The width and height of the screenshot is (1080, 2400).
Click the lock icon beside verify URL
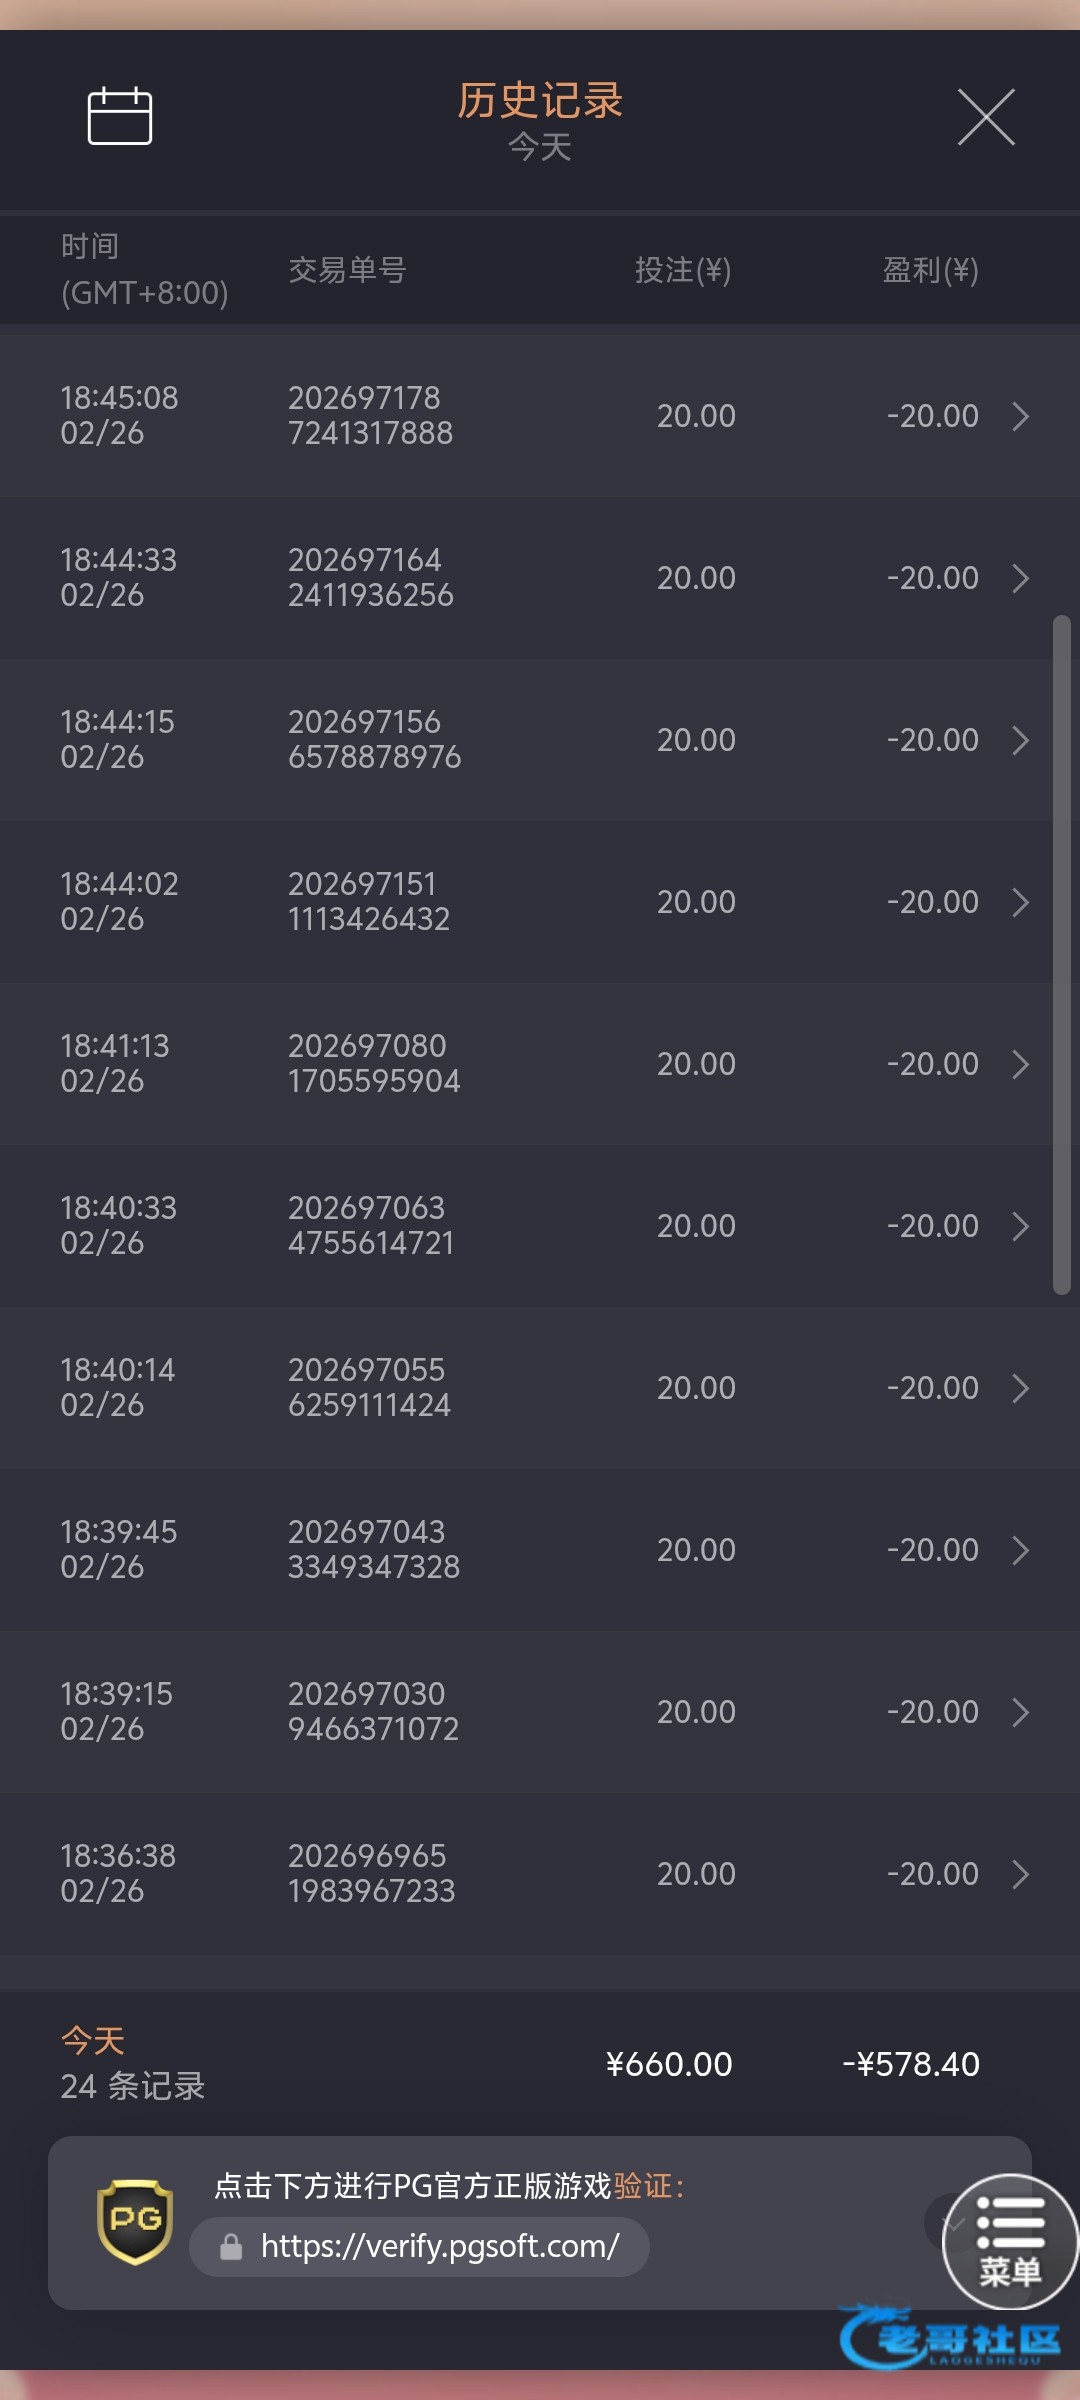(231, 2247)
